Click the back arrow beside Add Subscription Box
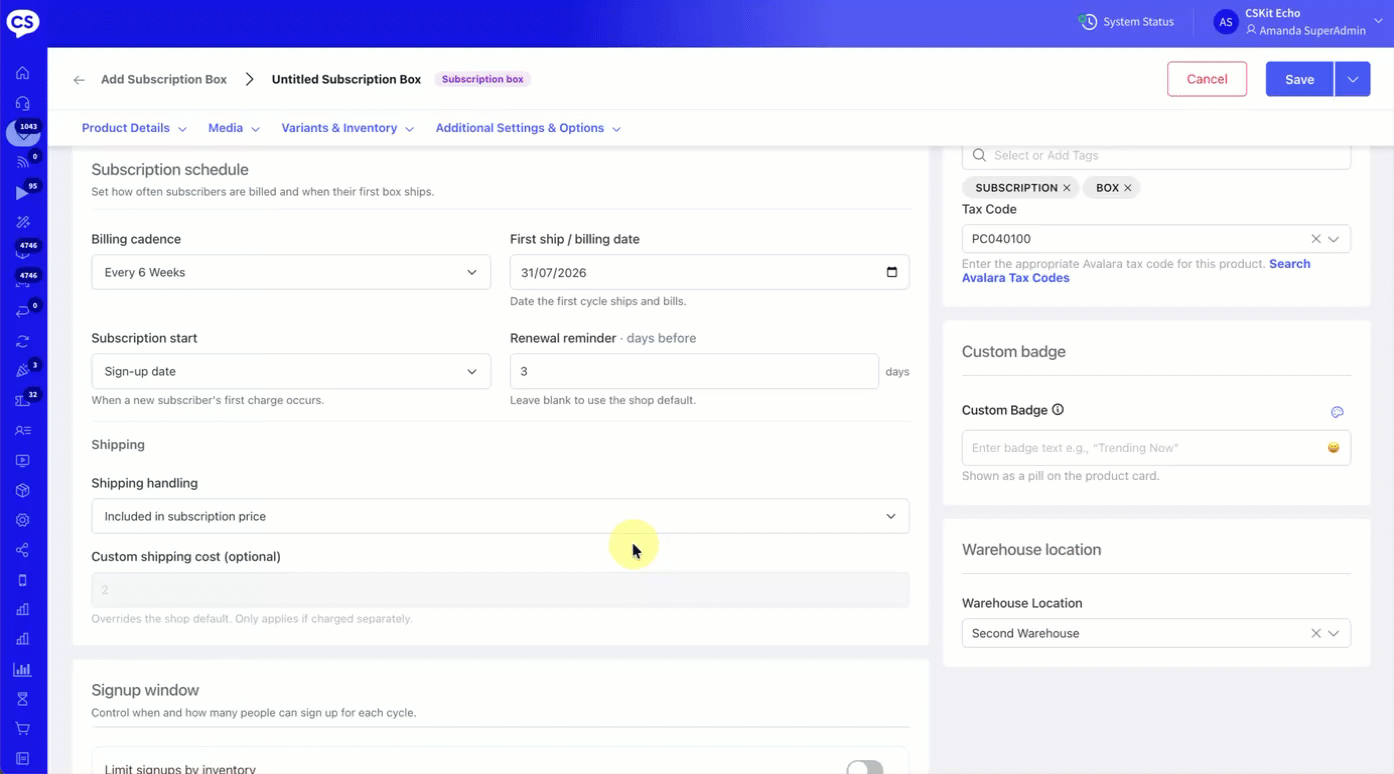This screenshot has height=774, width=1394. [x=79, y=80]
